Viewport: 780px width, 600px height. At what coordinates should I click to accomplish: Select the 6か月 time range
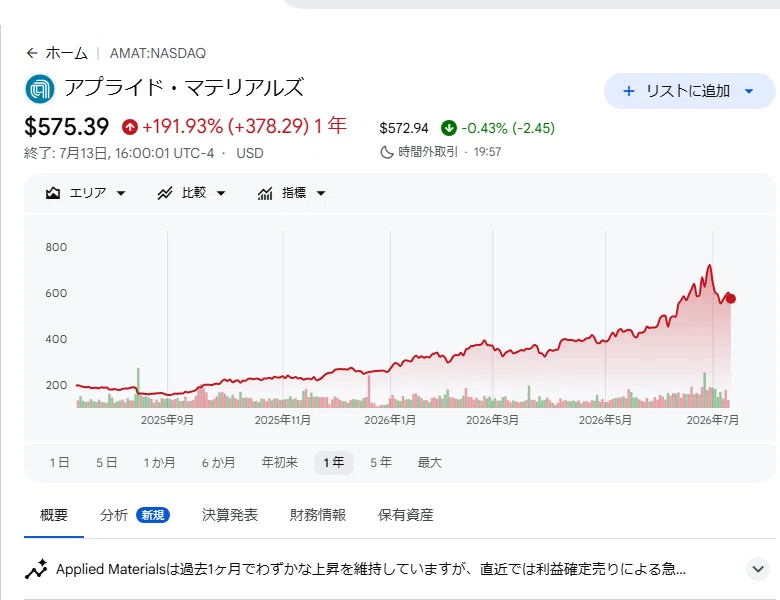pos(218,463)
